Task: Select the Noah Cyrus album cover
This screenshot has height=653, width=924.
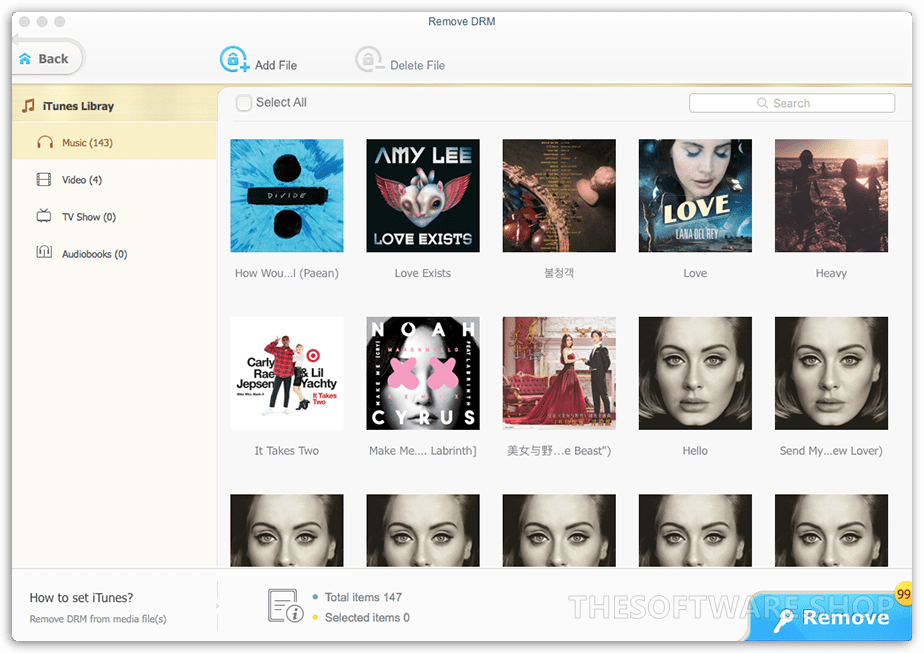Action: [423, 373]
